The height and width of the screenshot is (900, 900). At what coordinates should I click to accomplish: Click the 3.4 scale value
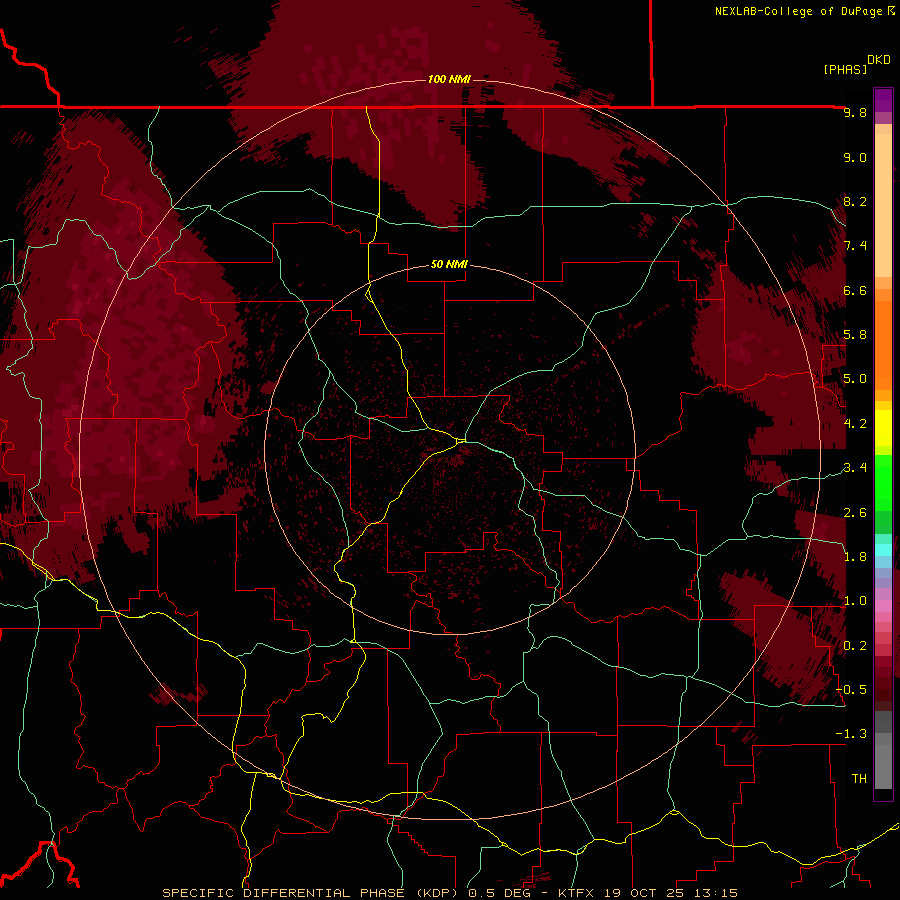[855, 468]
